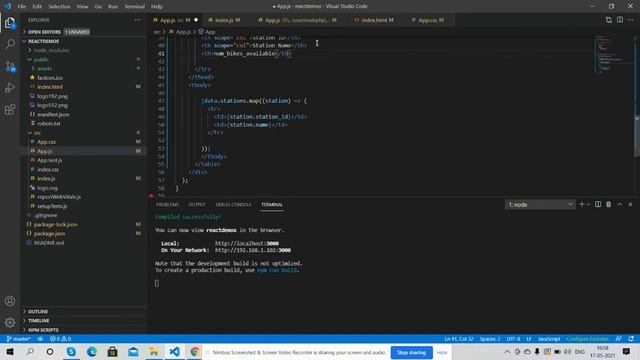Collapse the public folder
This screenshot has height=360, width=640.
click(x=41, y=60)
